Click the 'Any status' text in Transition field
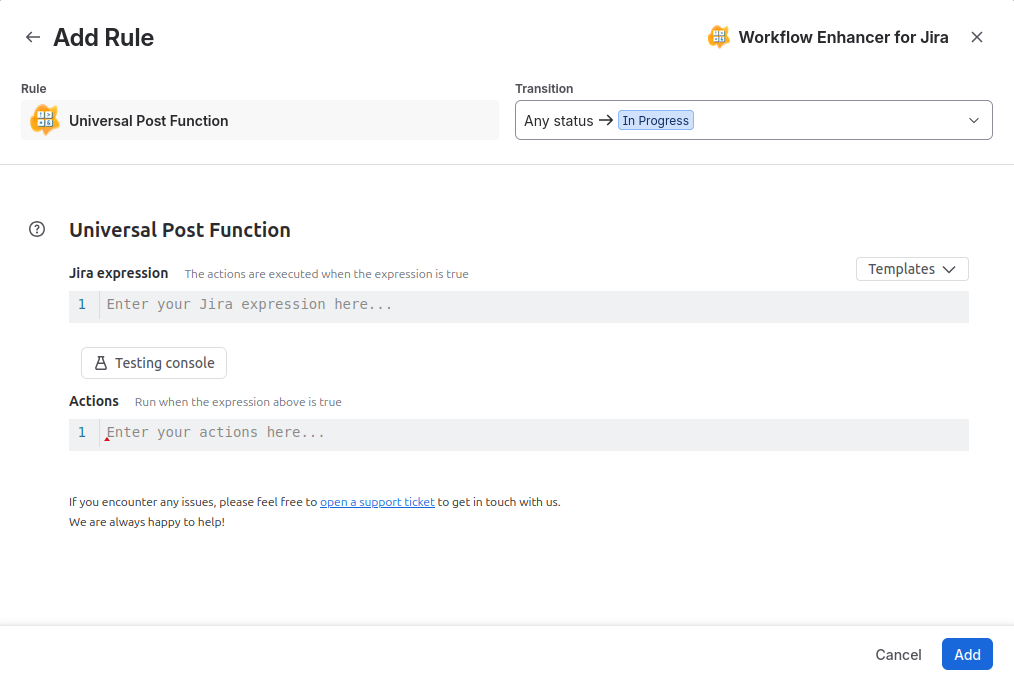Viewport: 1014px width, 676px height. click(558, 121)
